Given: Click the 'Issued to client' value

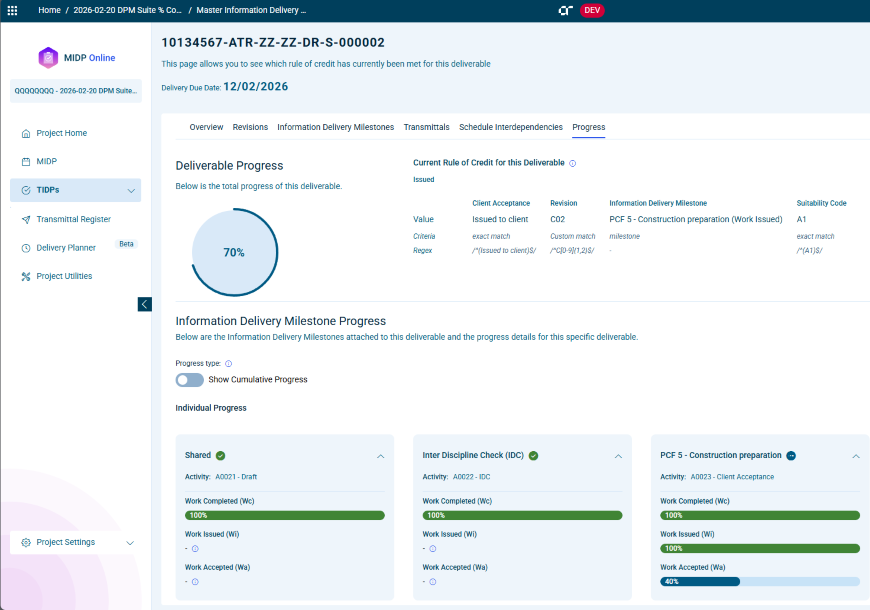Looking at the screenshot, I should tap(500, 220).
